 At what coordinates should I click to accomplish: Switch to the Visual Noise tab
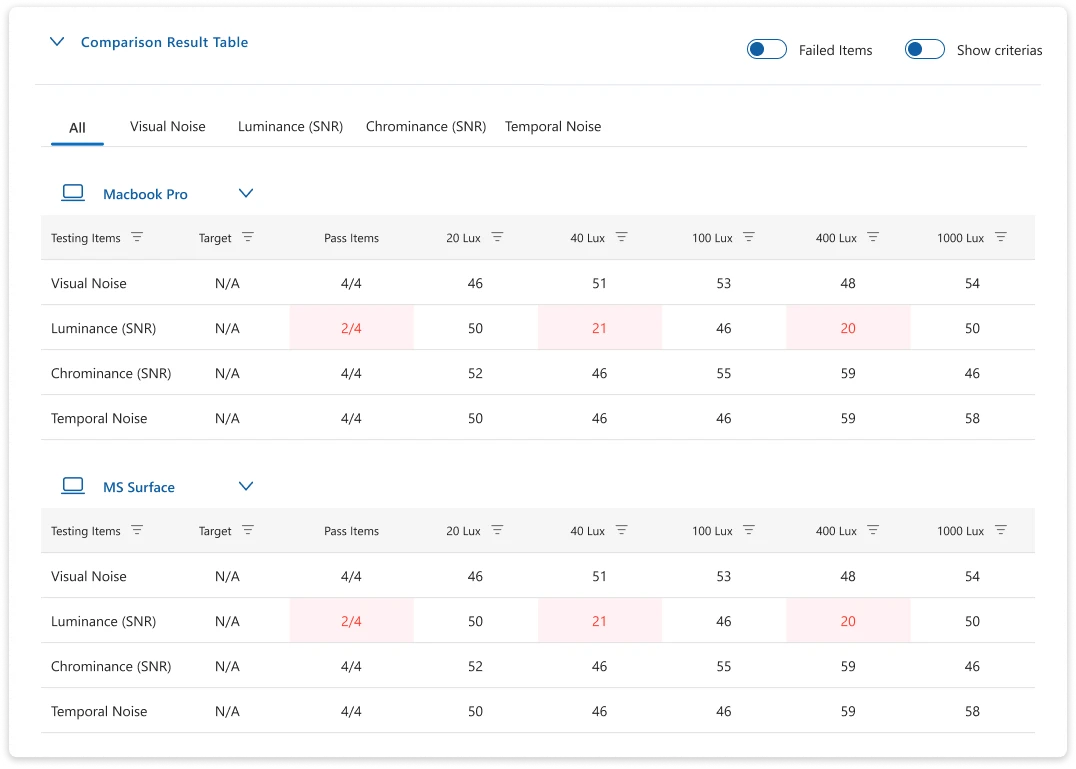click(167, 126)
